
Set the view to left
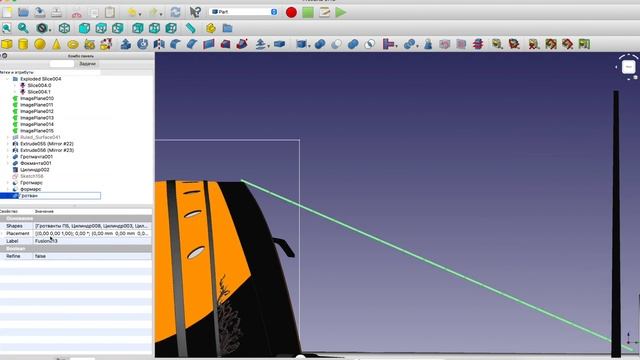[x=171, y=28]
